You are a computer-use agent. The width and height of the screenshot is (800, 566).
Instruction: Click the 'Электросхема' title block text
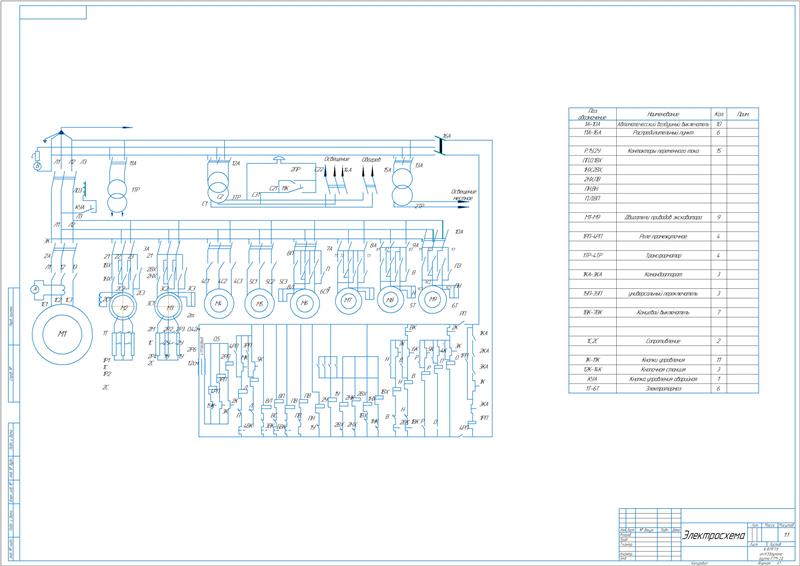[714, 535]
